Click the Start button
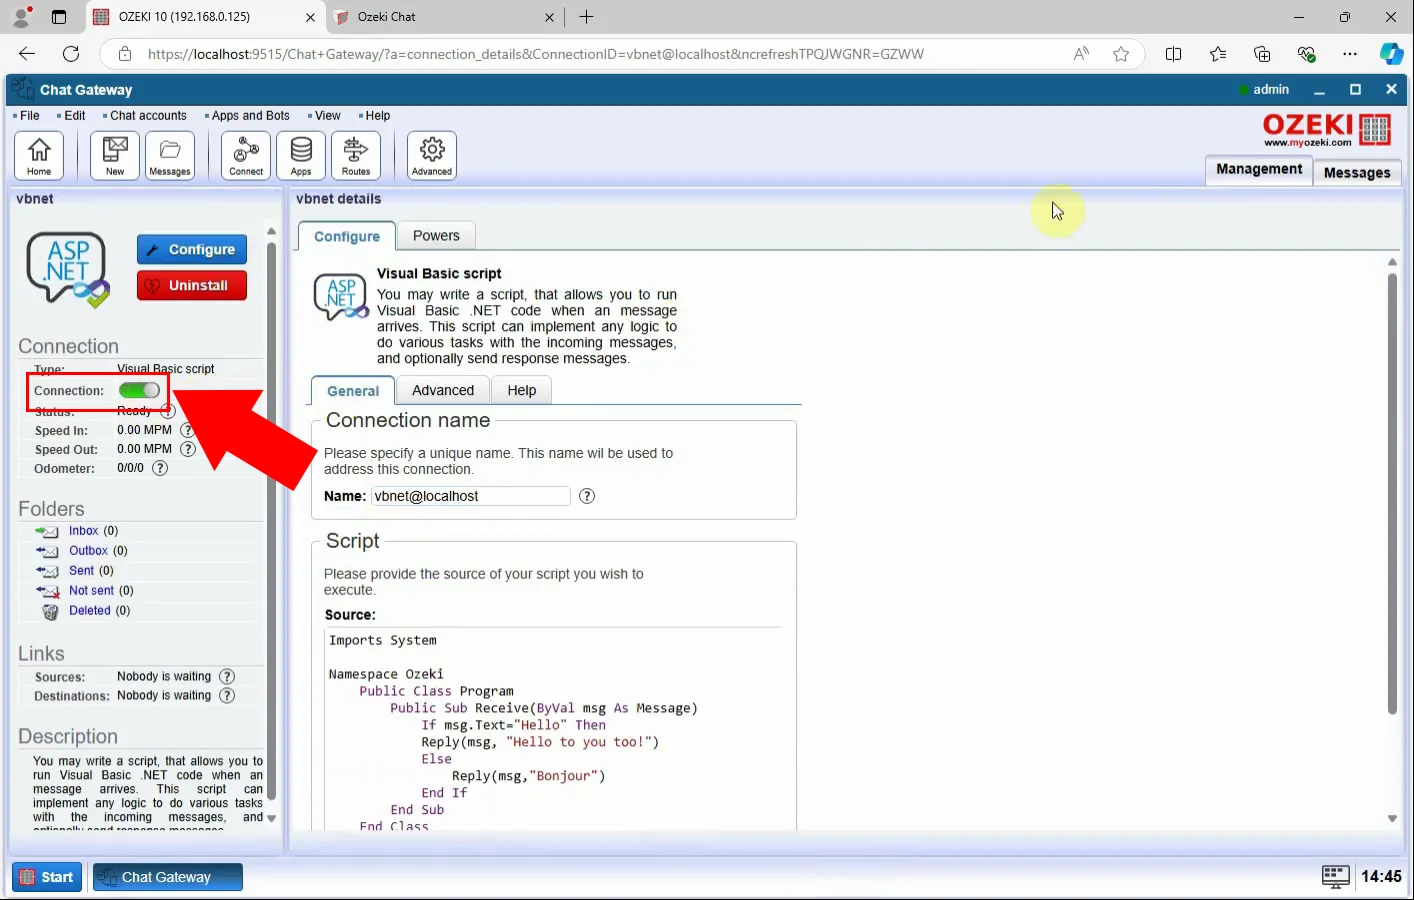 47,877
